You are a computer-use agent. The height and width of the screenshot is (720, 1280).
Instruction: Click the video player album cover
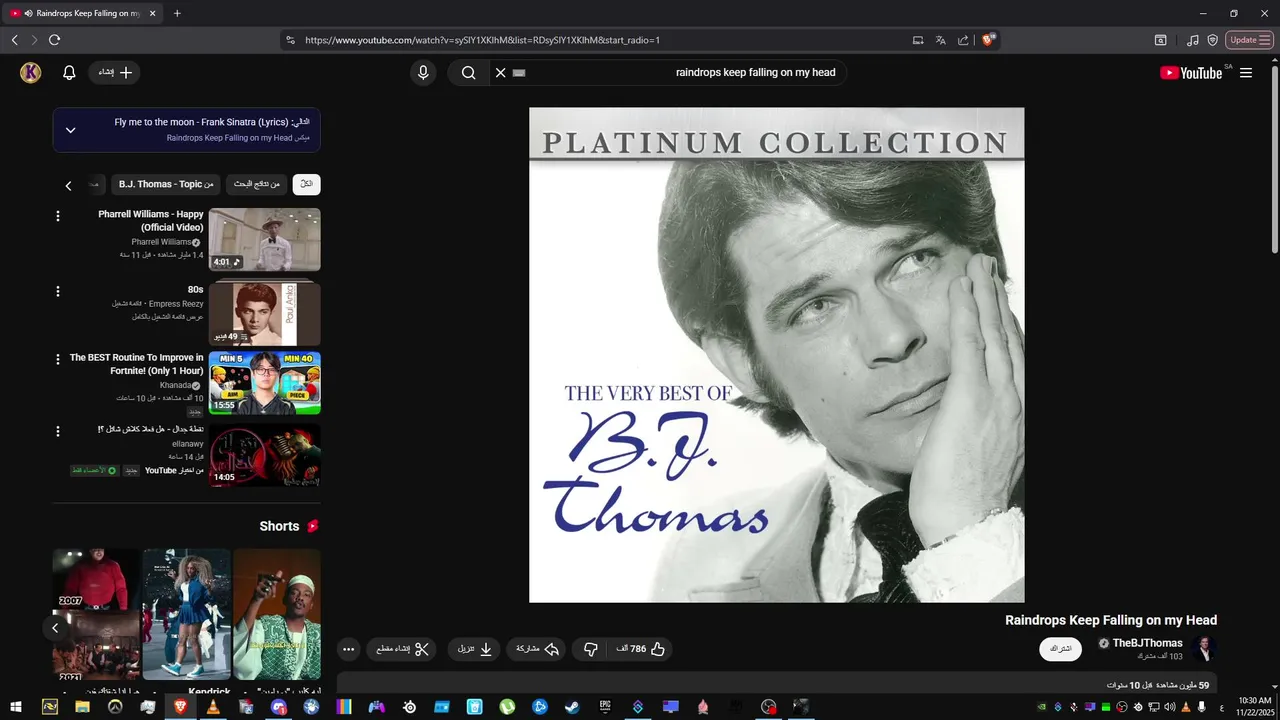(x=776, y=355)
